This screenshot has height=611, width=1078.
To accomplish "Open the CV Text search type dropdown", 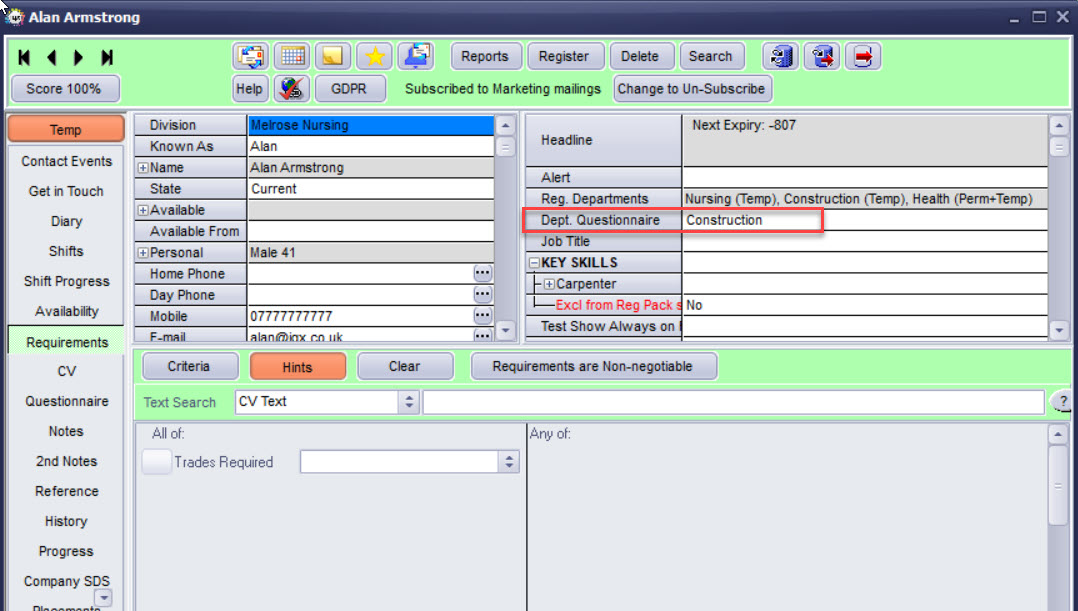I will pyautogui.click(x=409, y=402).
